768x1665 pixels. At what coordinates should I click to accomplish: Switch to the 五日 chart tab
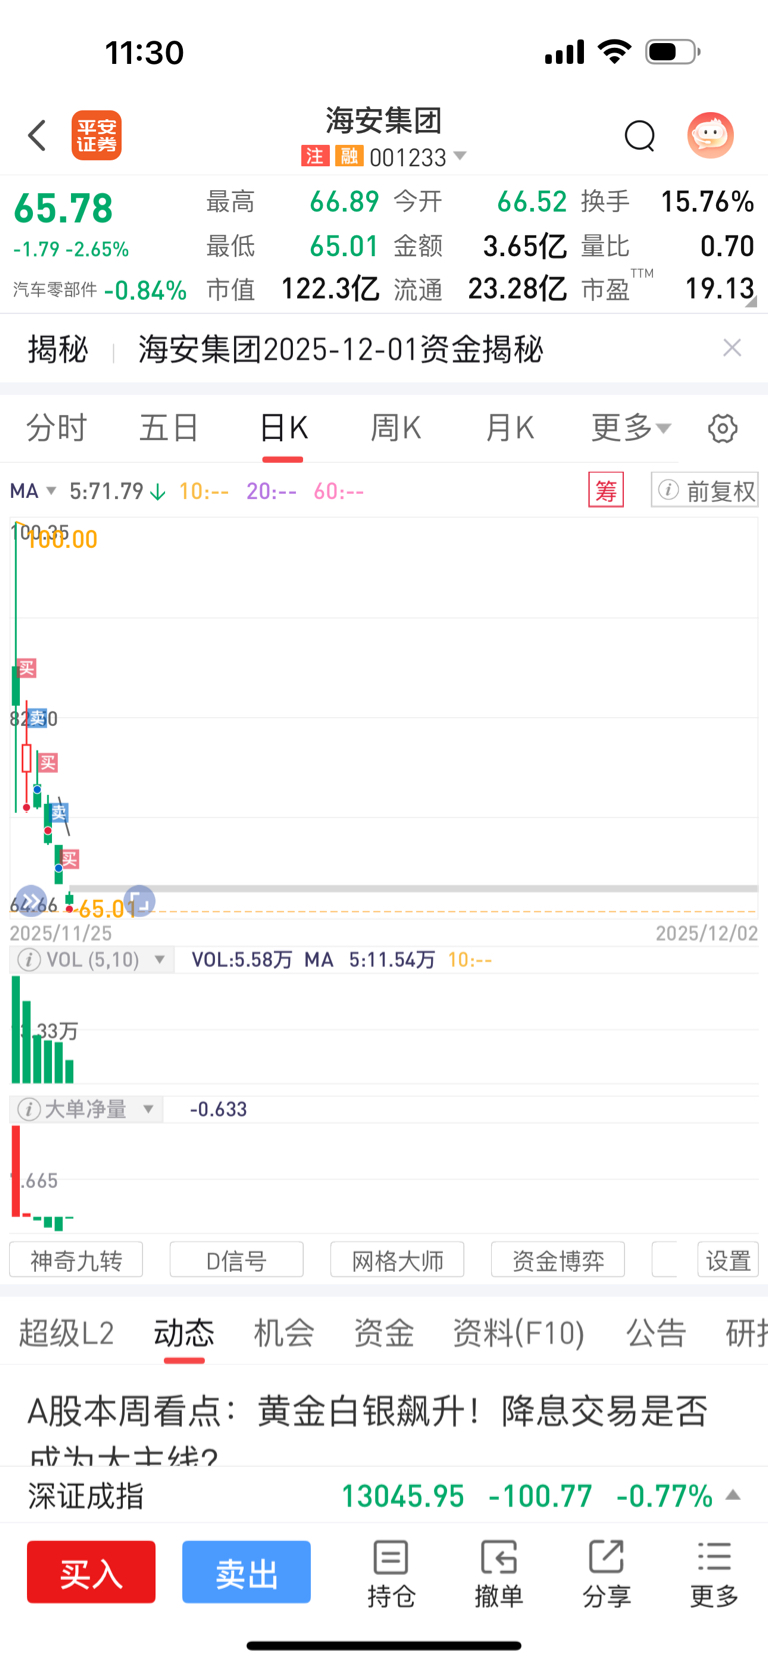pyautogui.click(x=169, y=428)
